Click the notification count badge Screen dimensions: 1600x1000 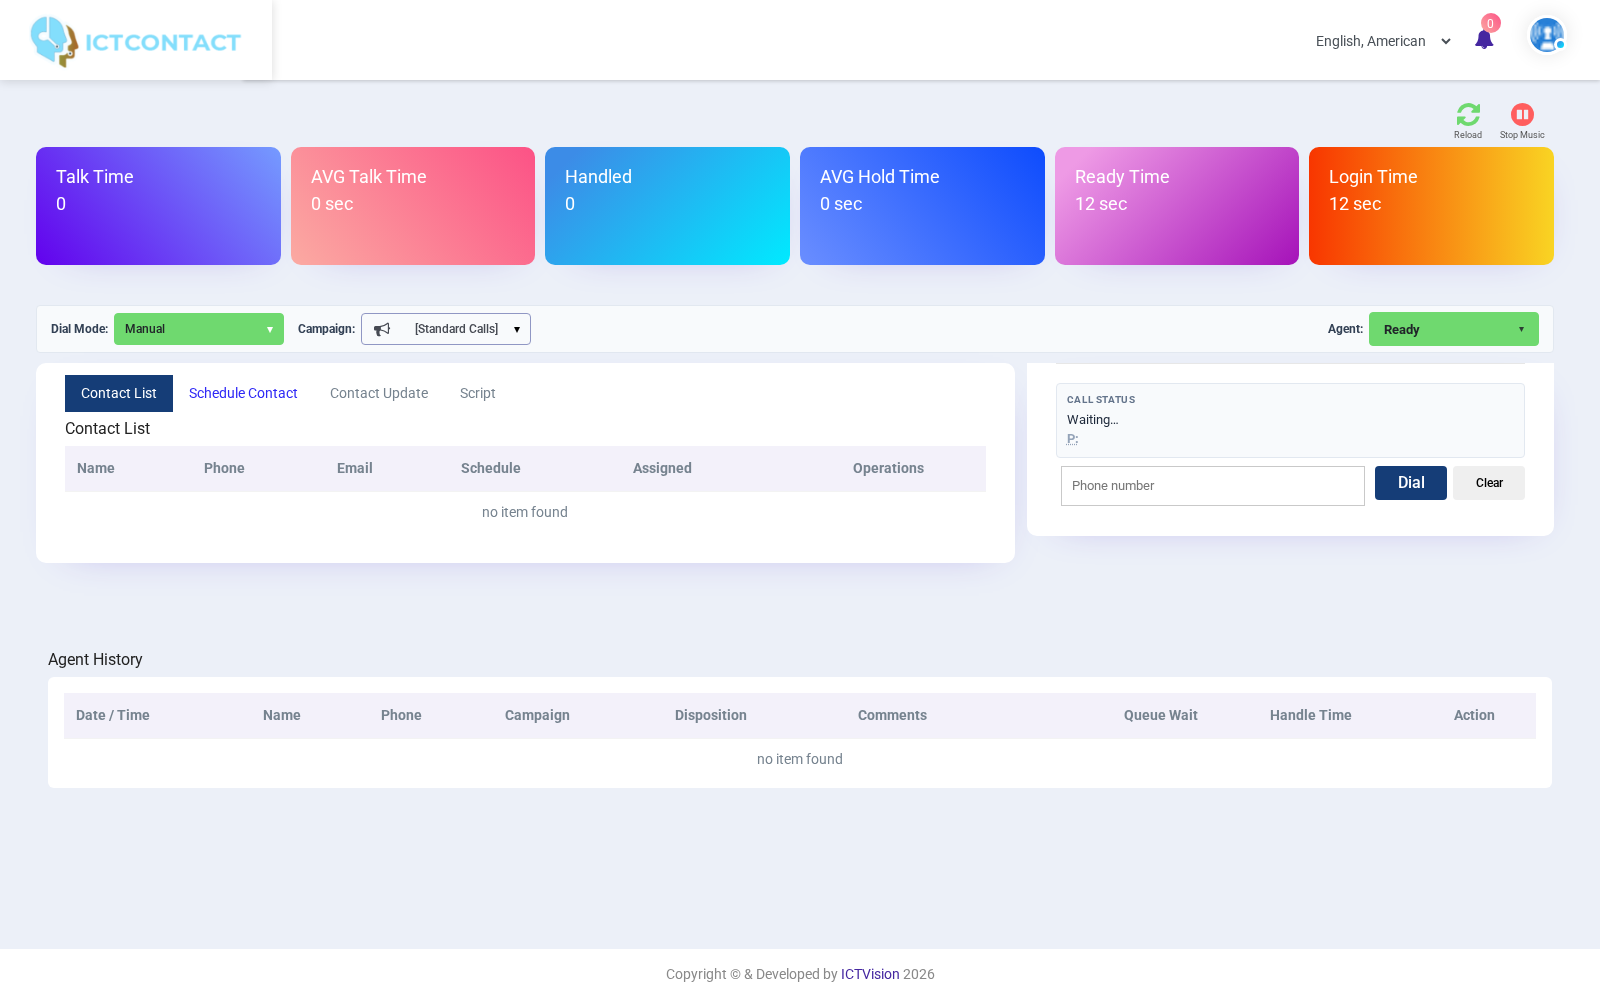1491,23
